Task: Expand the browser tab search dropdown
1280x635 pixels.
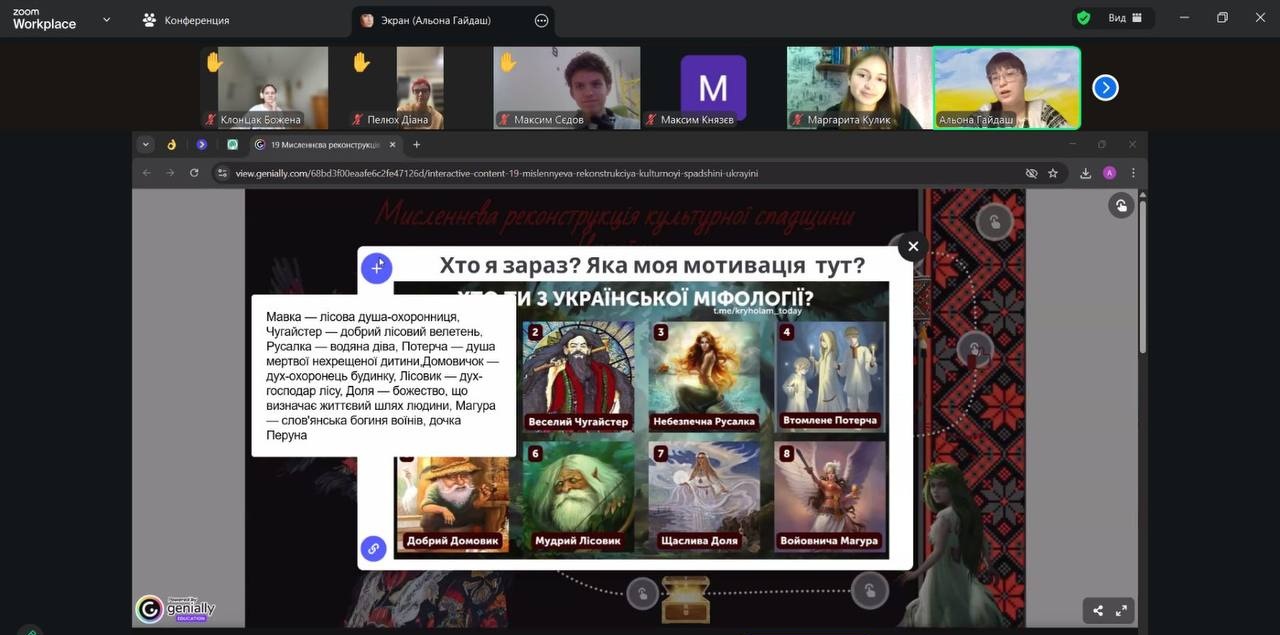Action: [146, 144]
